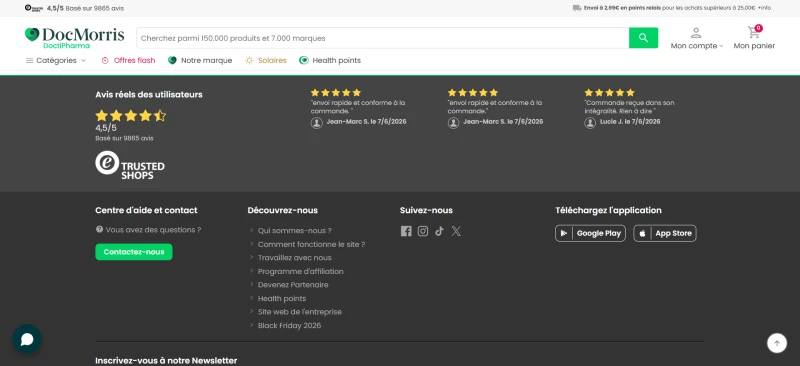800x366 pixels.
Task: Click the Catégories hamburger icon
Action: click(30, 60)
